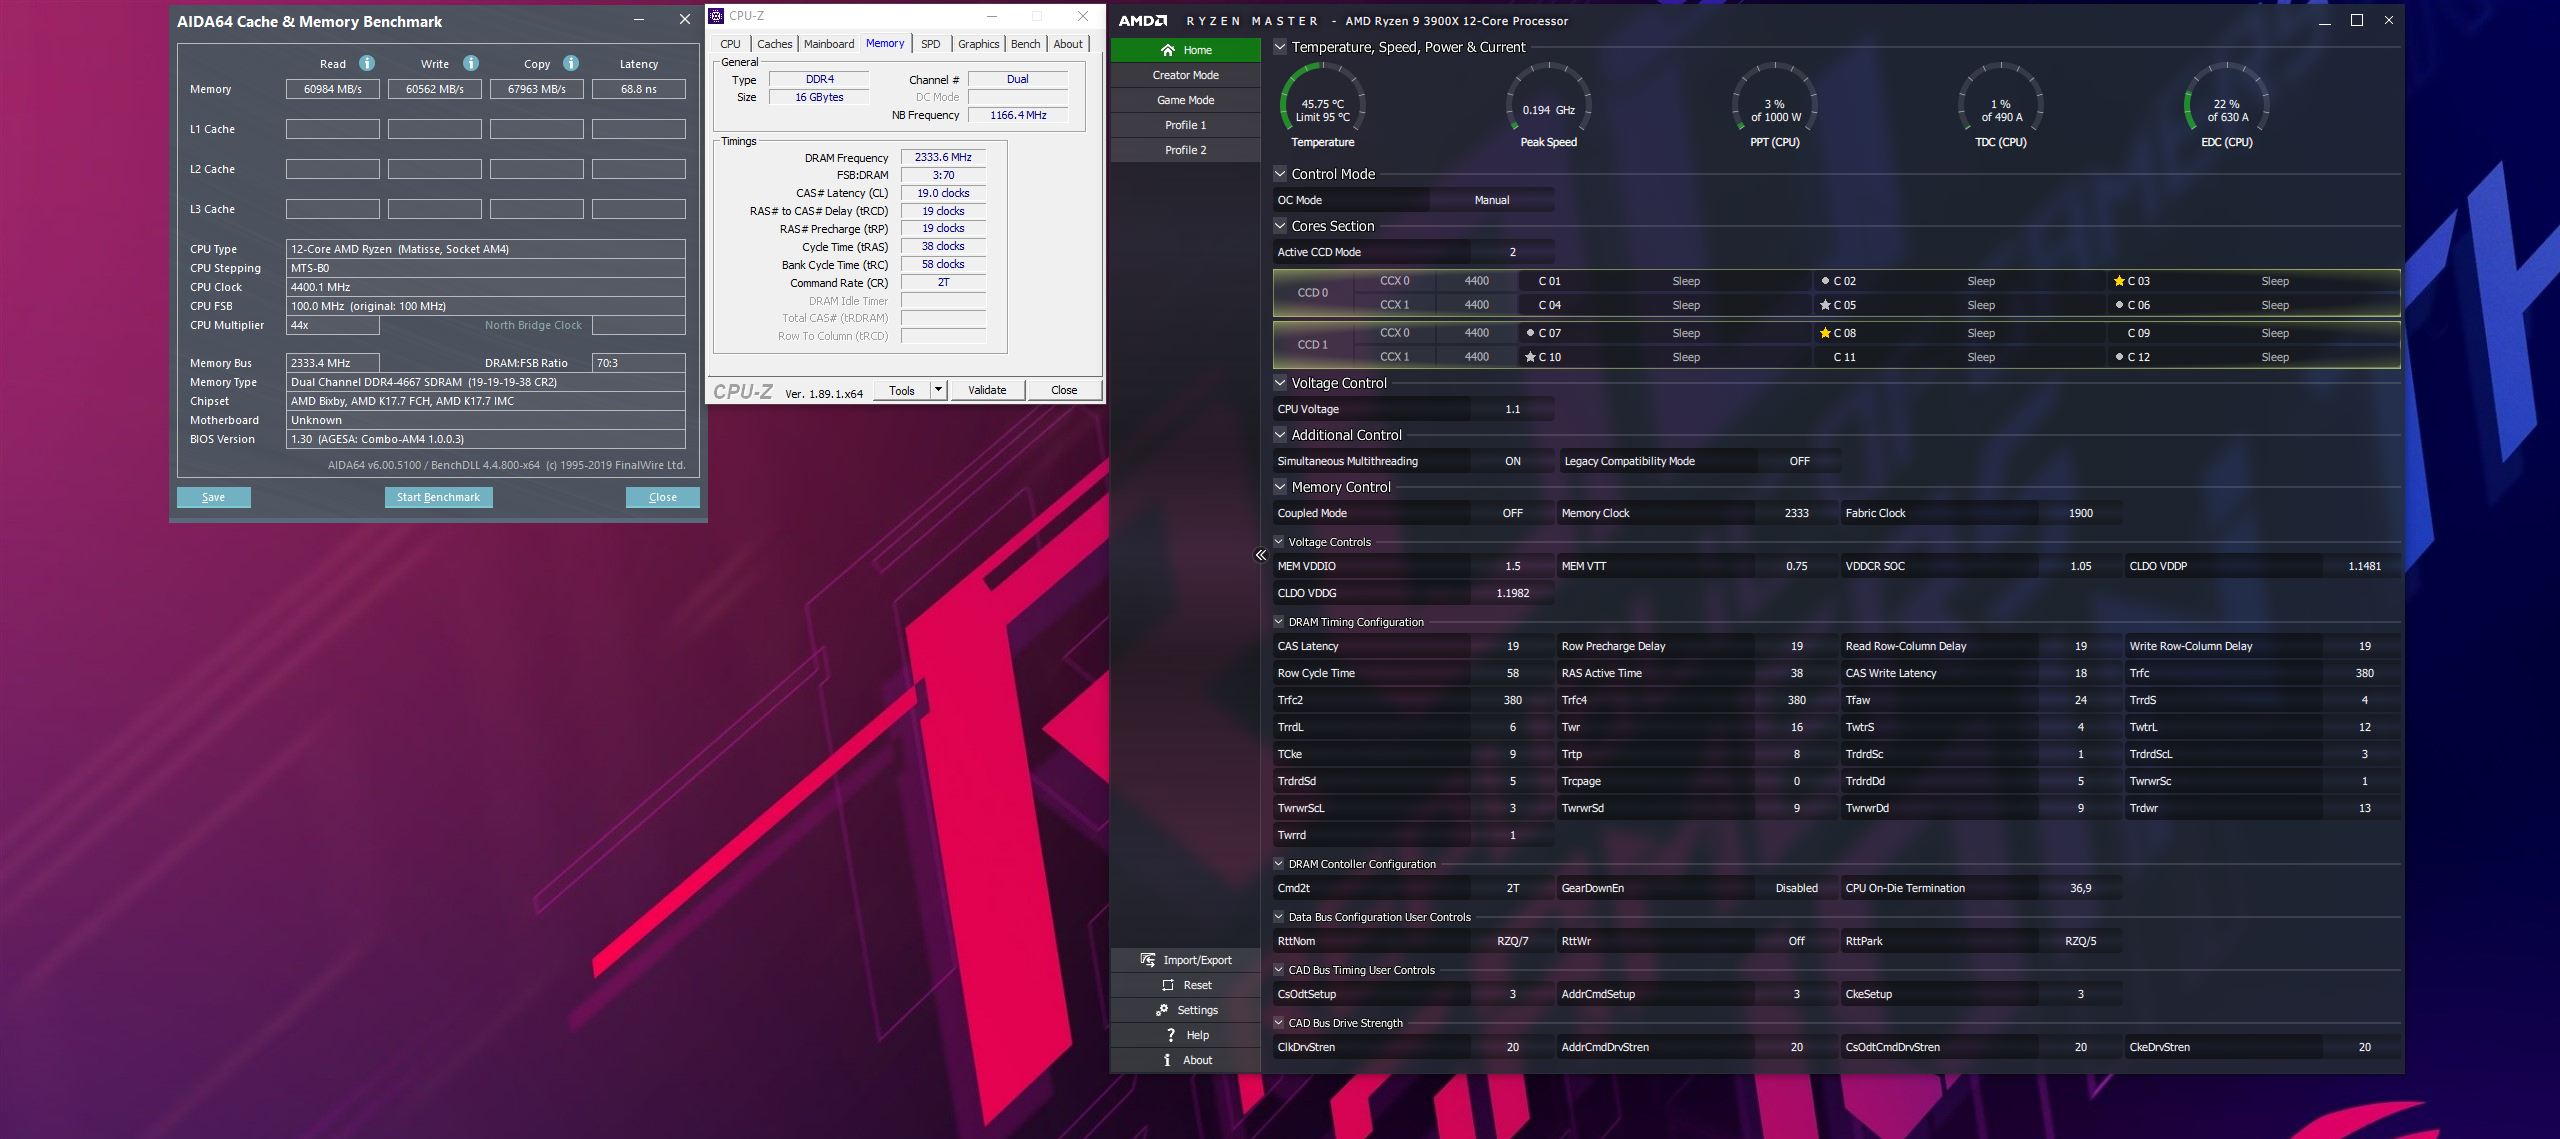Toggle Legacy Compatibility Mode OFF value
The width and height of the screenshot is (2560, 1139).
(1799, 461)
